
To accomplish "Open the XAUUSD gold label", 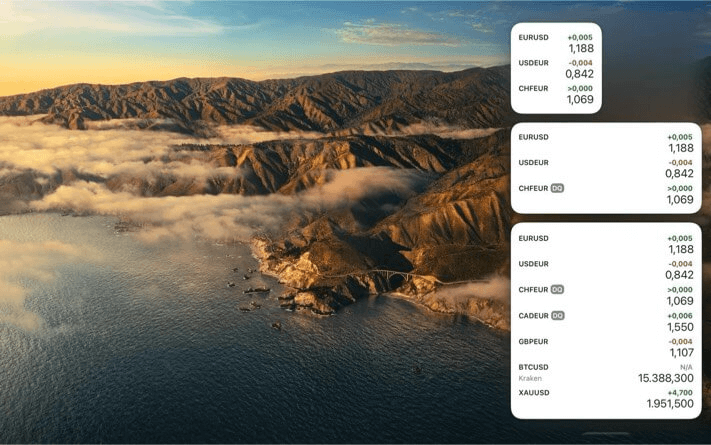I will 533,393.
